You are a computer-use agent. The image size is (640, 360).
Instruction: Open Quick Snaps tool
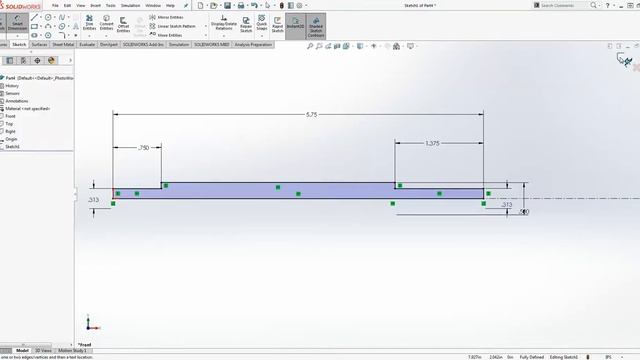[262, 23]
